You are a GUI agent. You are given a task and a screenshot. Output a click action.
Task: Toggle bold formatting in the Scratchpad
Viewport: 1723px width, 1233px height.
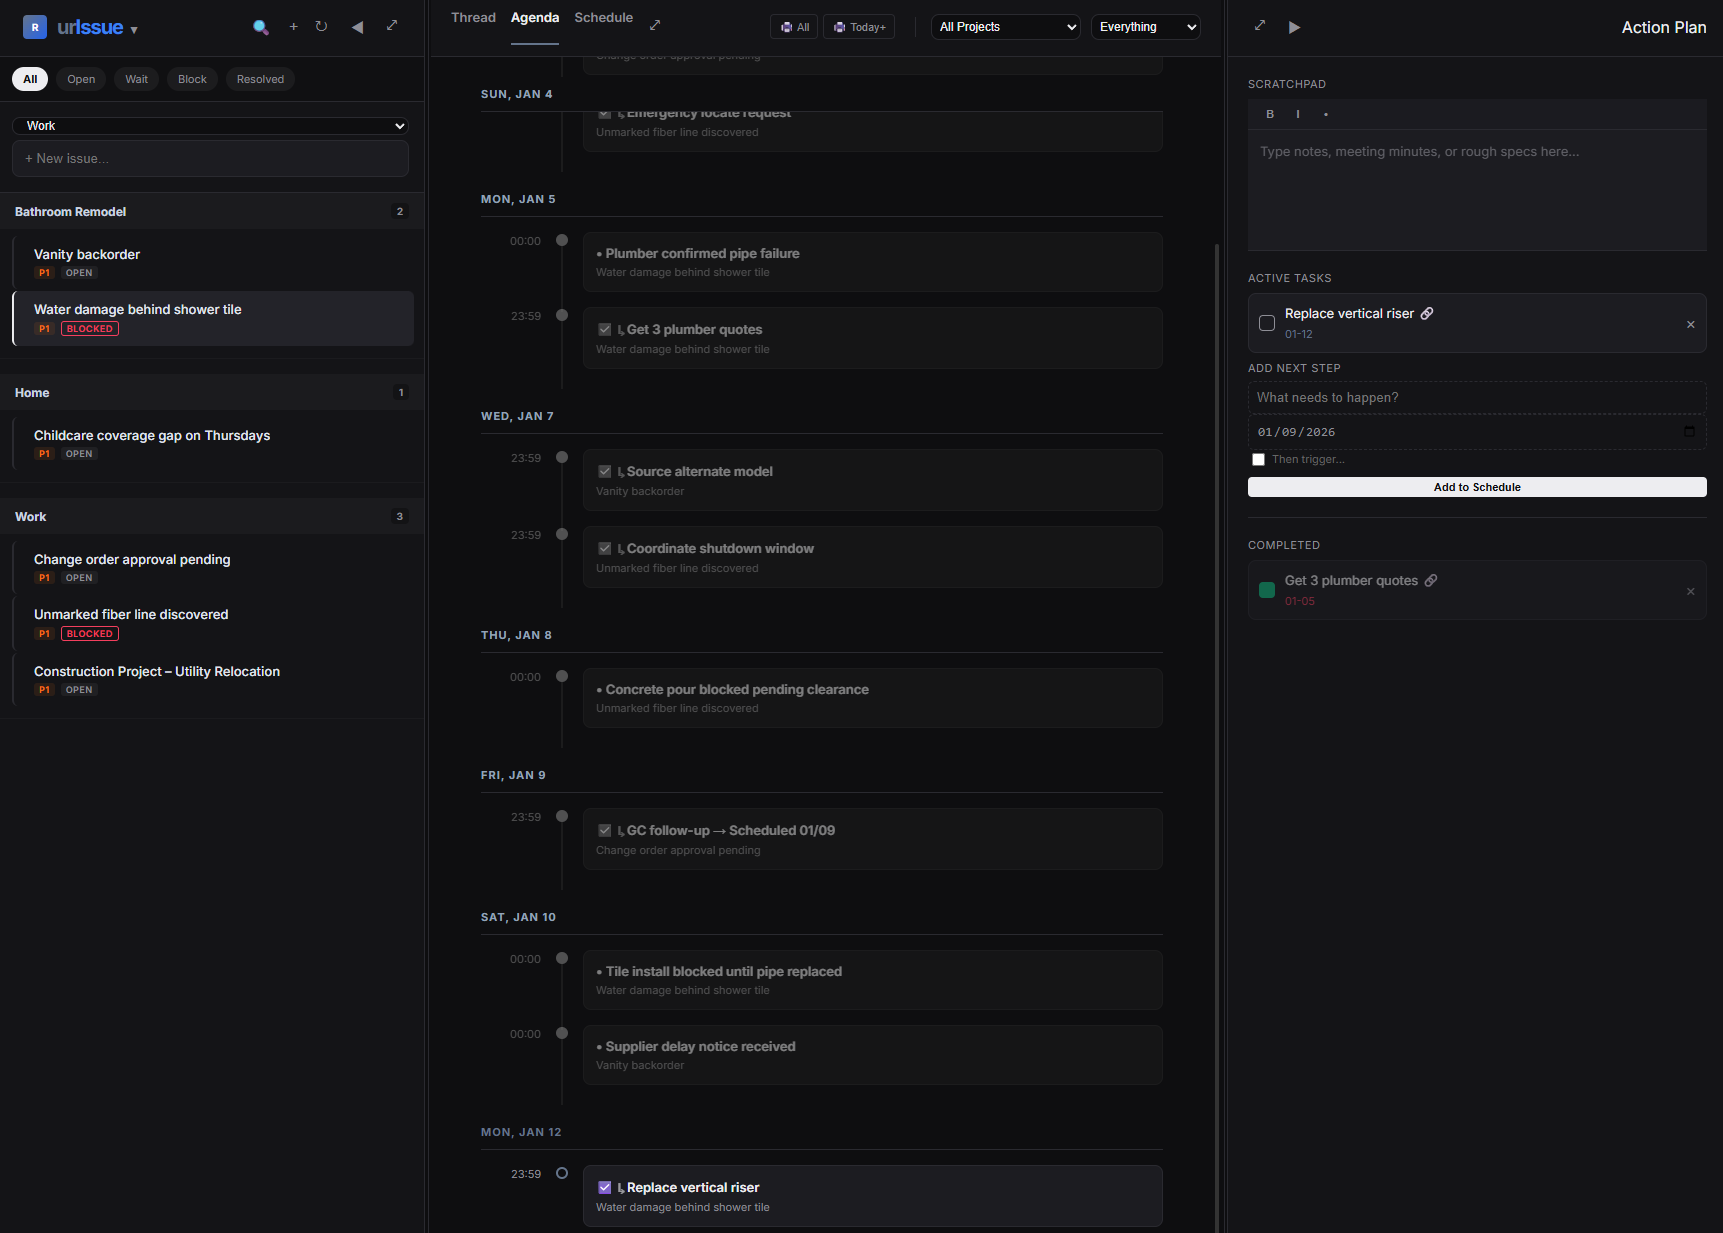coord(1270,114)
